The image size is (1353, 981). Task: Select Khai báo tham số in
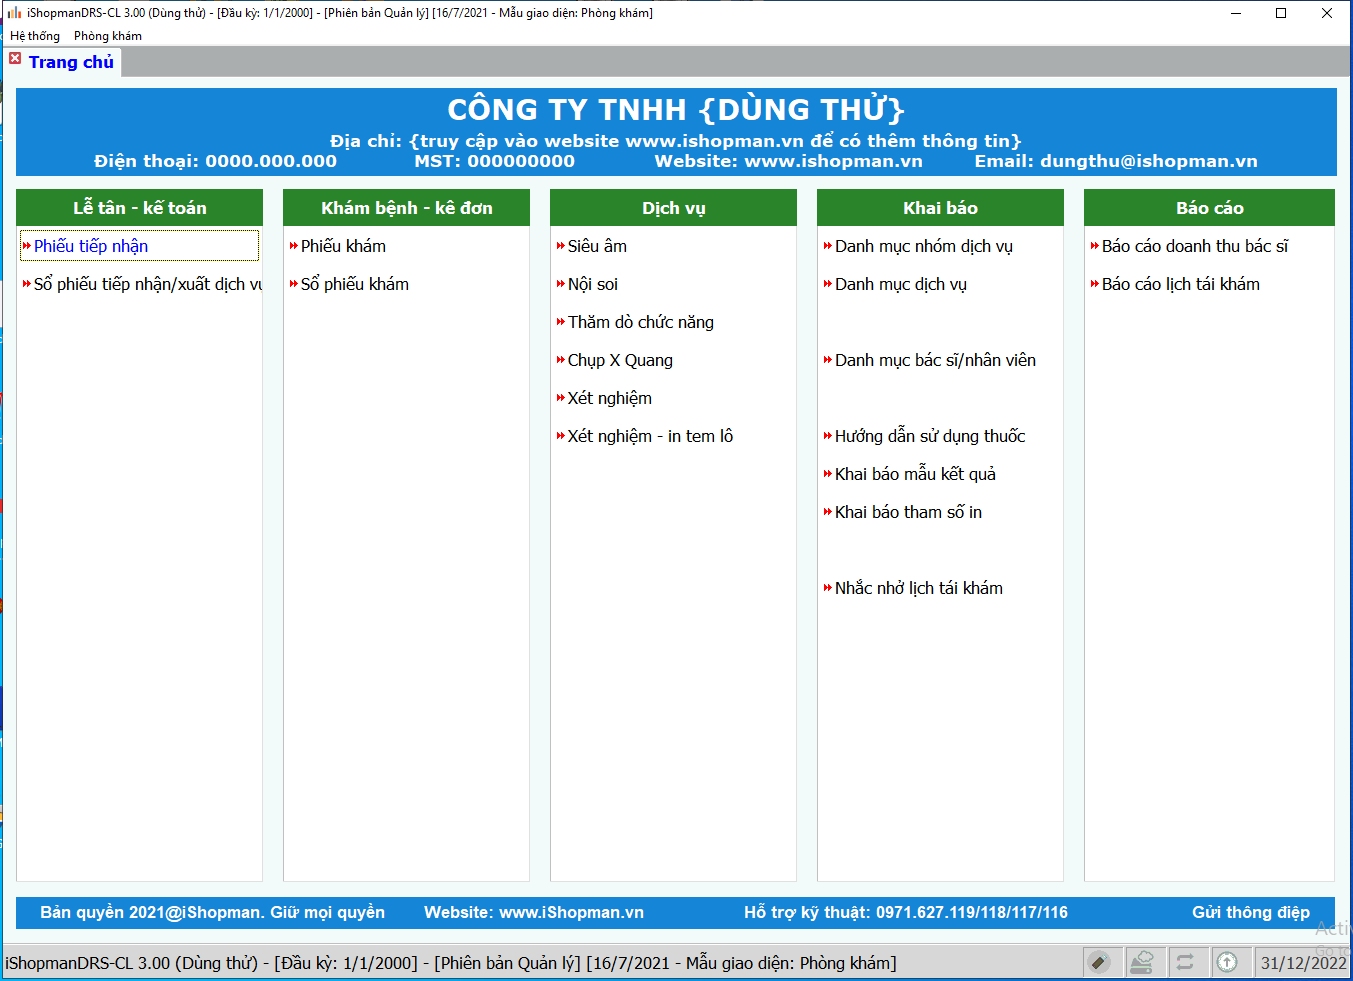click(908, 512)
